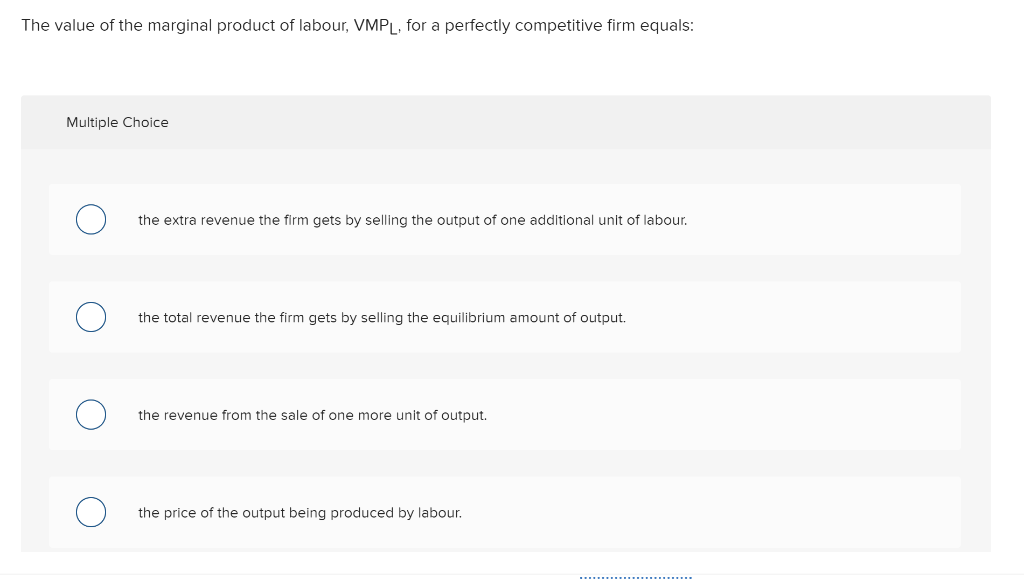Click the question text about VMPL

click(356, 25)
